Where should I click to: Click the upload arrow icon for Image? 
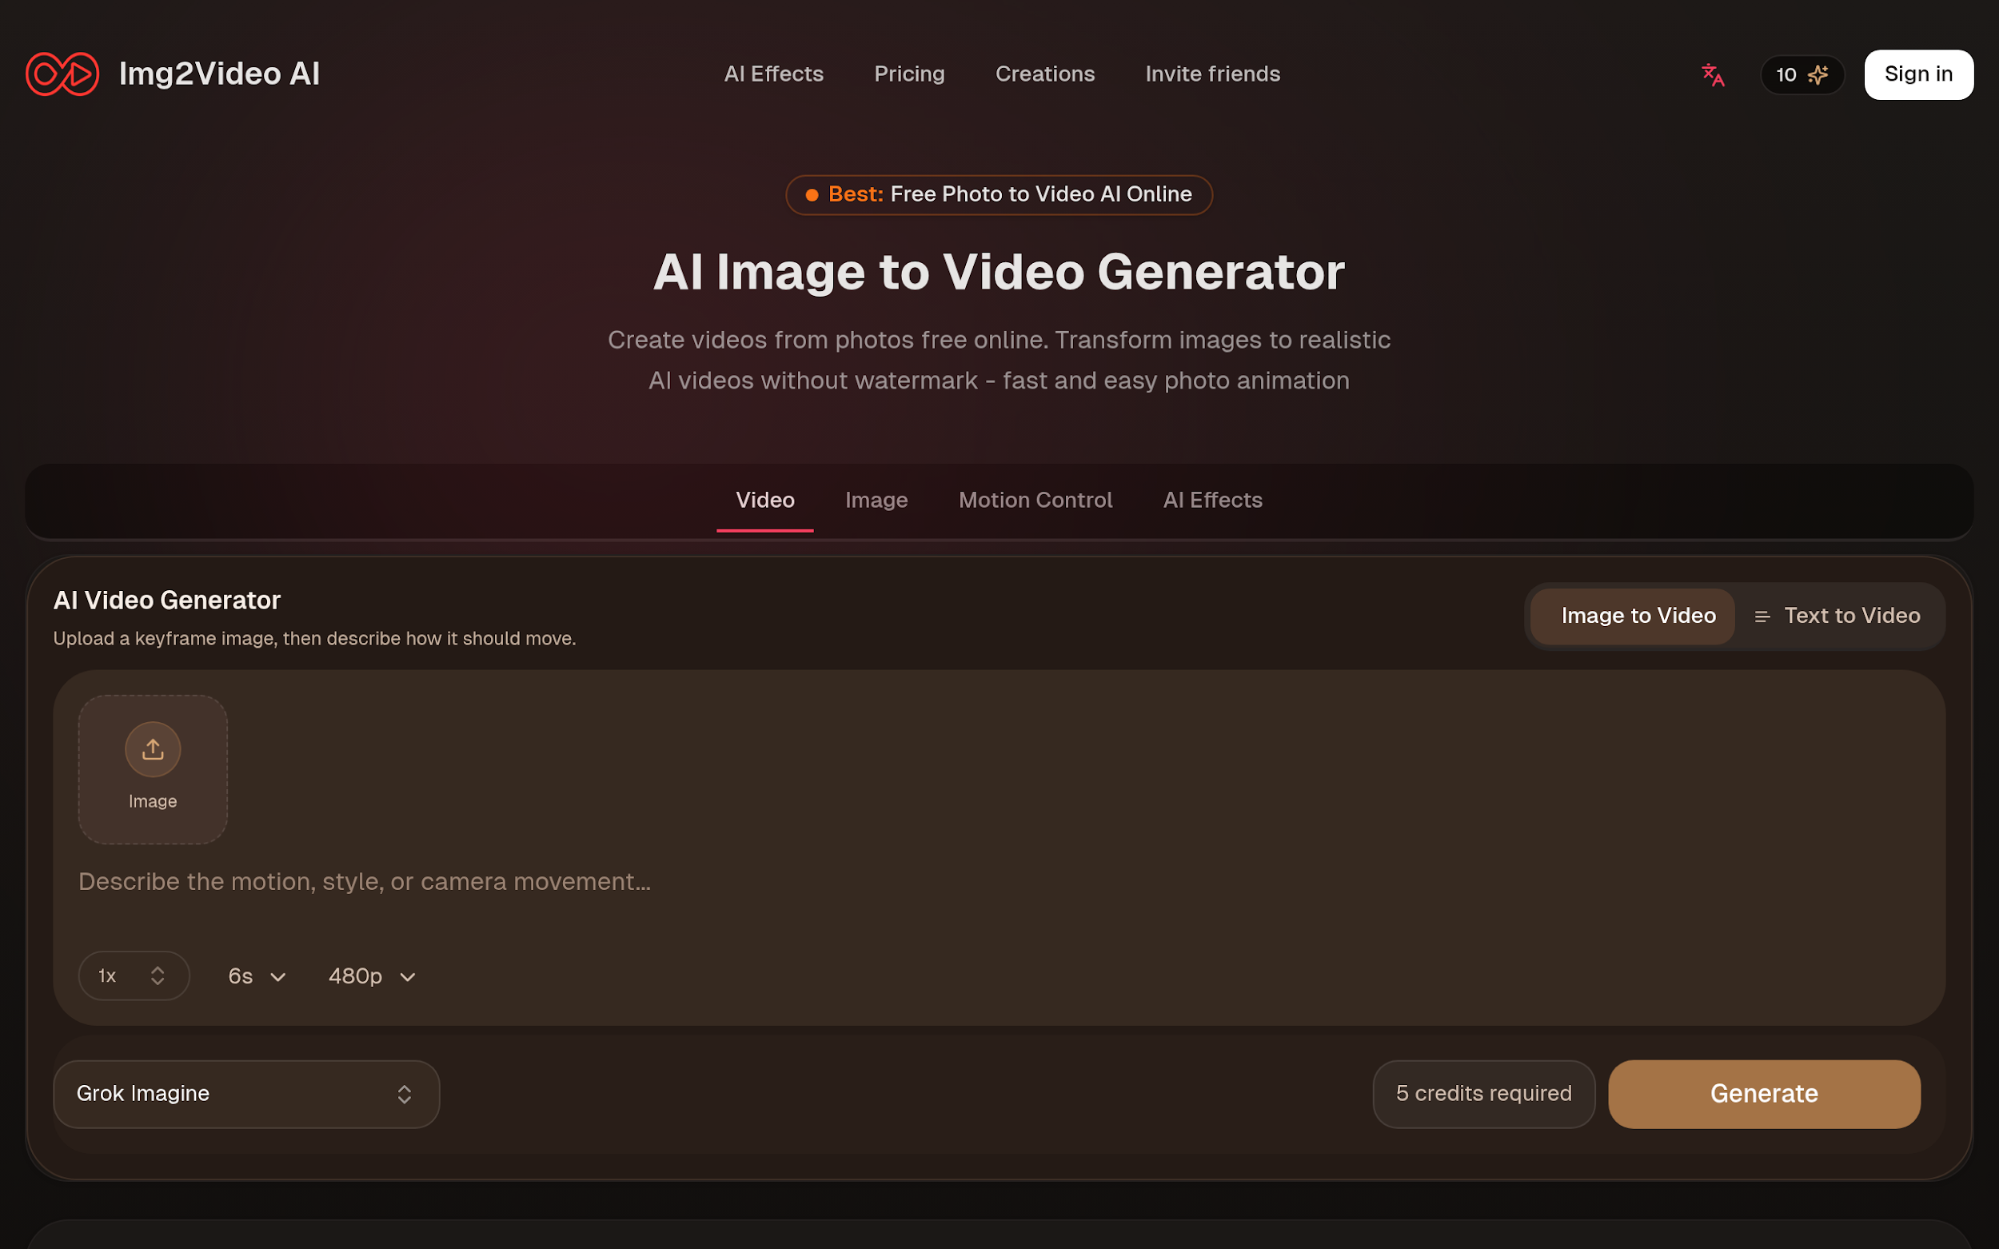pos(152,749)
